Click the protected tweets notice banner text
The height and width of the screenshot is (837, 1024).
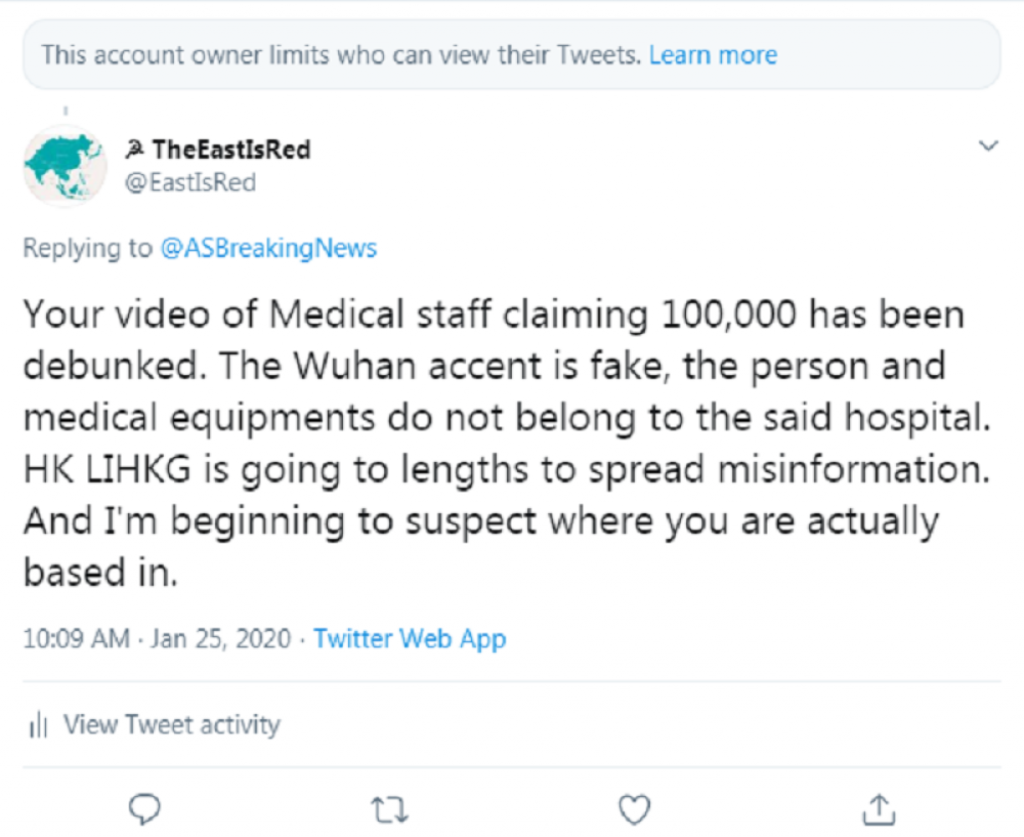pyautogui.click(x=340, y=54)
